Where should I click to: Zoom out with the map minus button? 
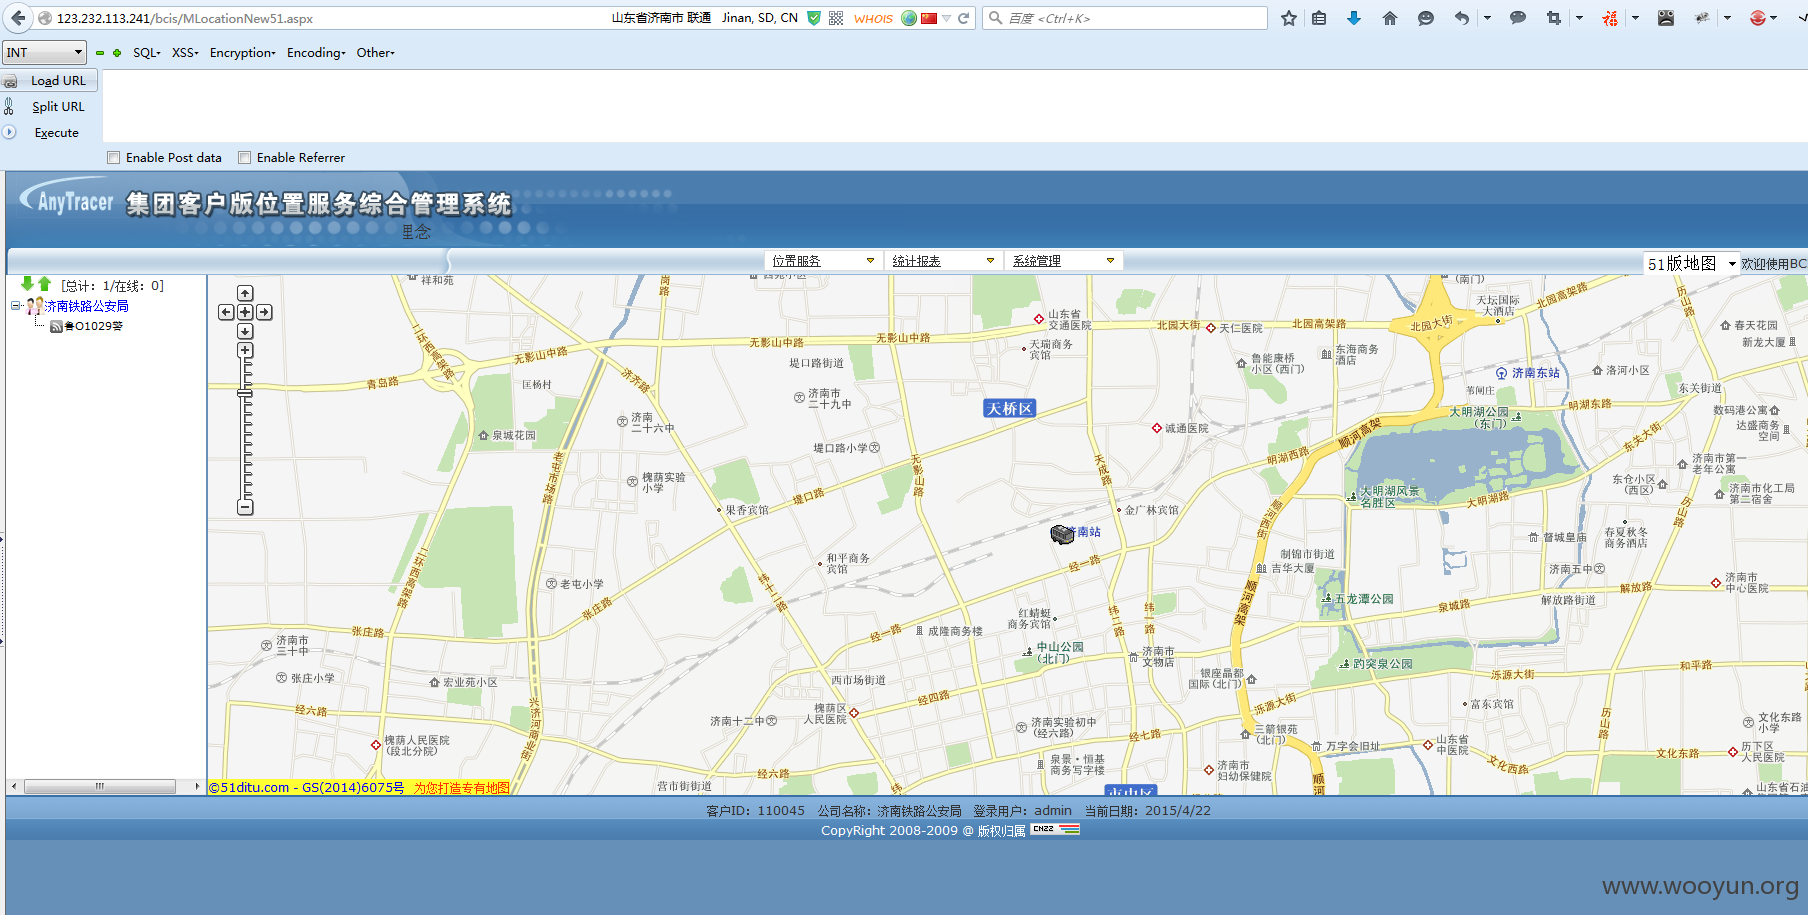click(x=245, y=507)
